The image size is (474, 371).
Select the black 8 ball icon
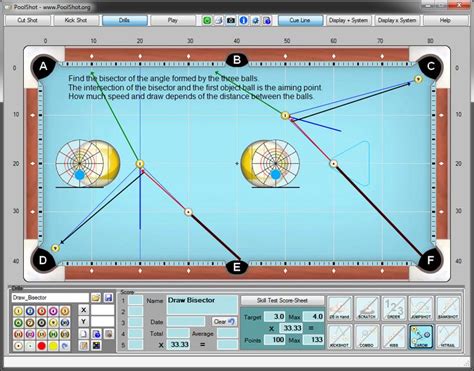click(42, 322)
